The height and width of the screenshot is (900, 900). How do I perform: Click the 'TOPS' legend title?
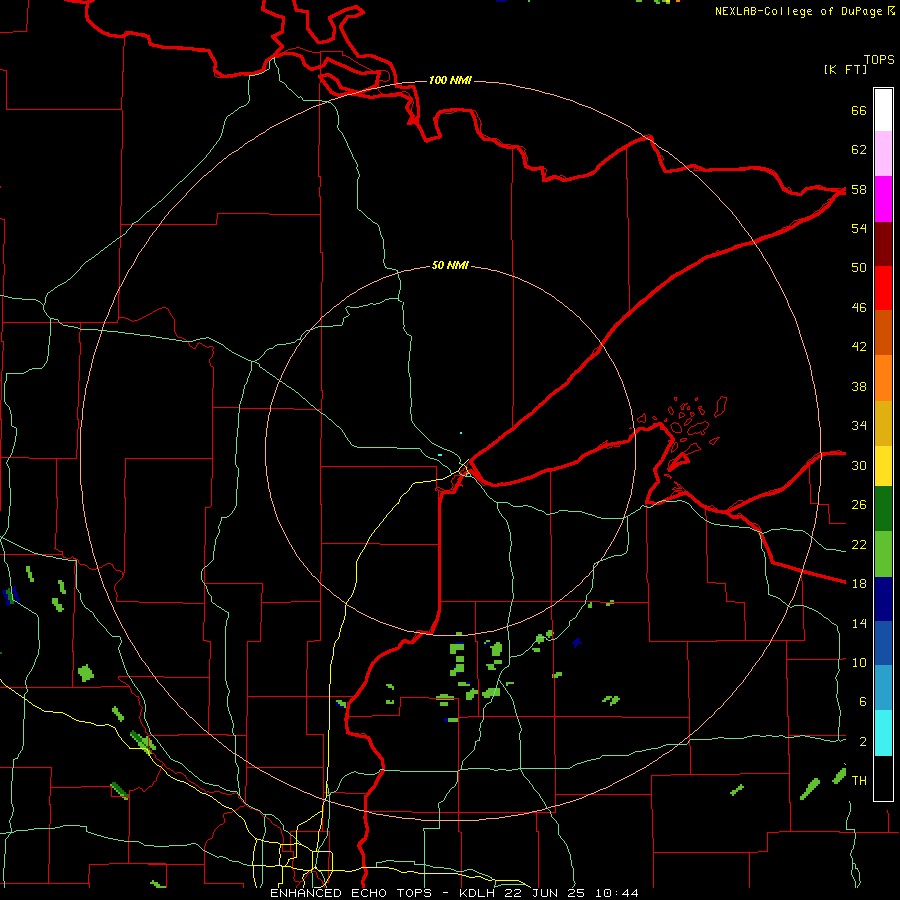[x=879, y=59]
